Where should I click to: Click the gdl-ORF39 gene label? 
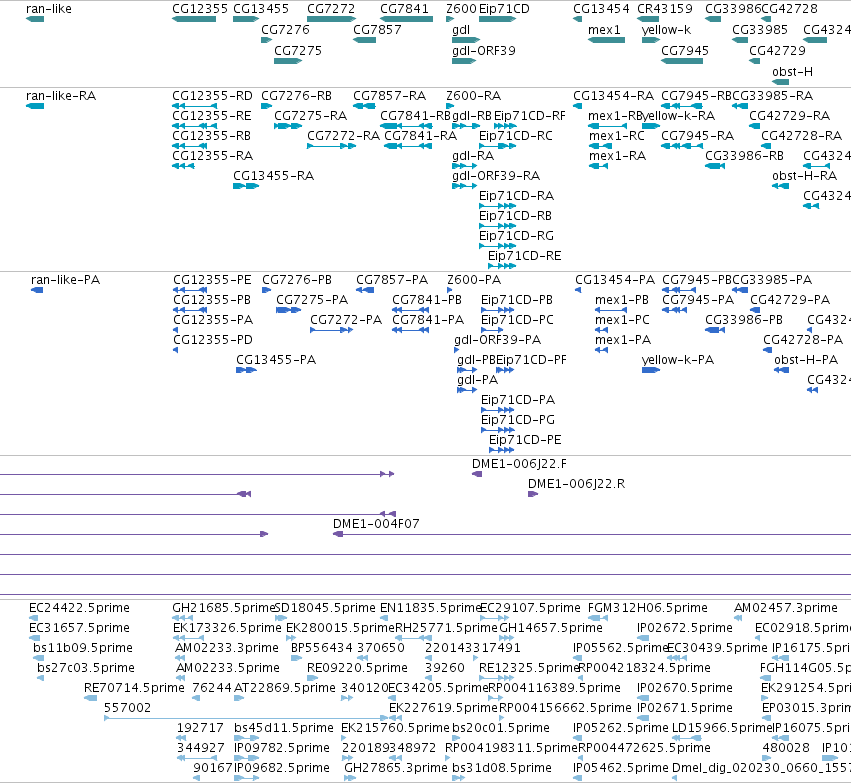[x=484, y=50]
